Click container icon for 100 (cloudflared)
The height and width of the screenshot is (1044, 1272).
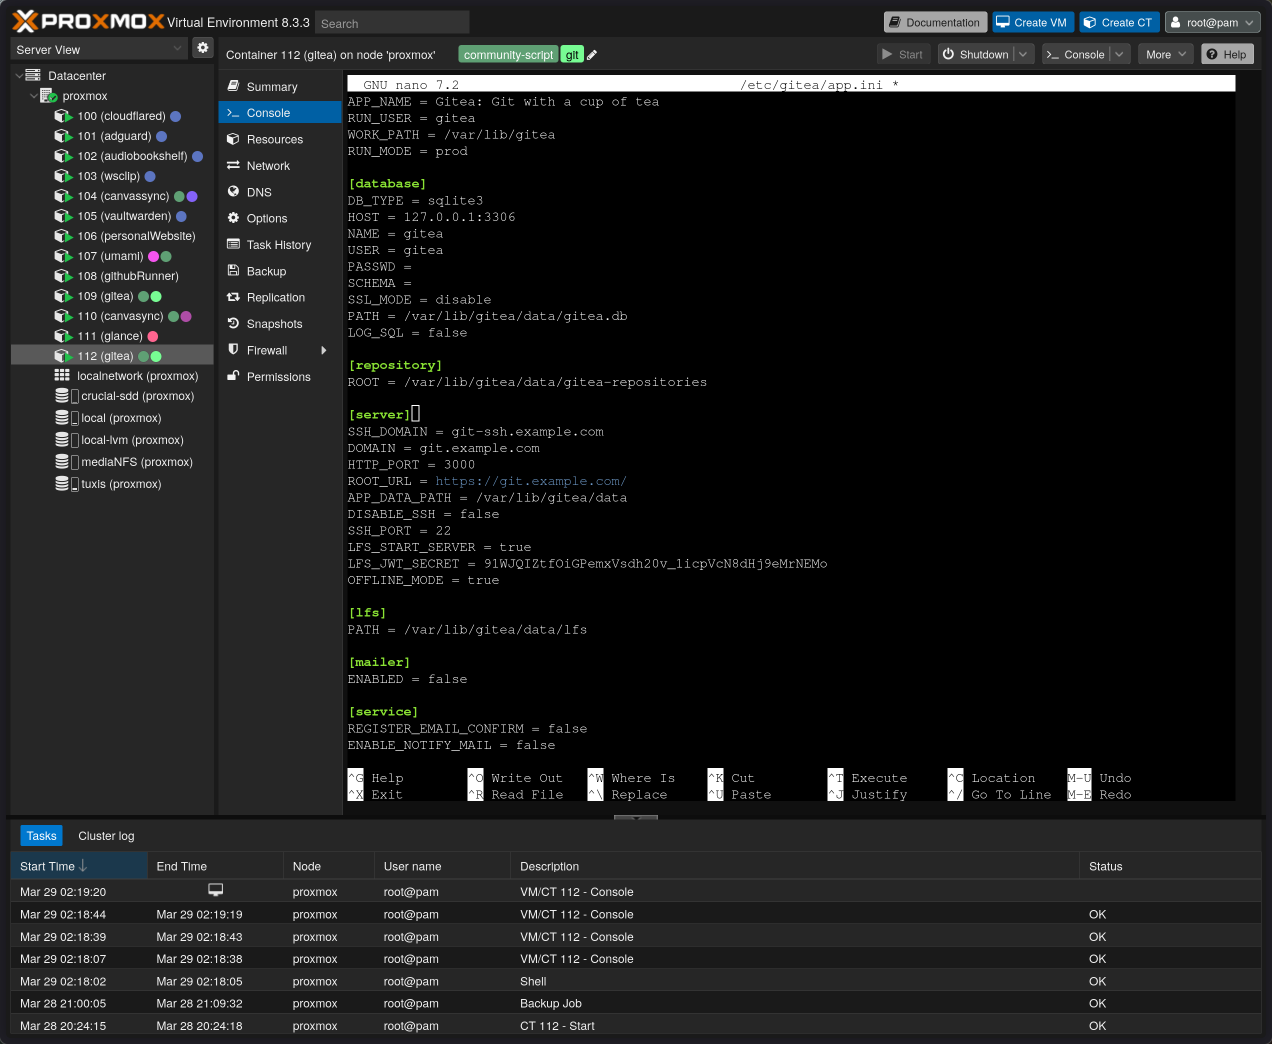(63, 116)
